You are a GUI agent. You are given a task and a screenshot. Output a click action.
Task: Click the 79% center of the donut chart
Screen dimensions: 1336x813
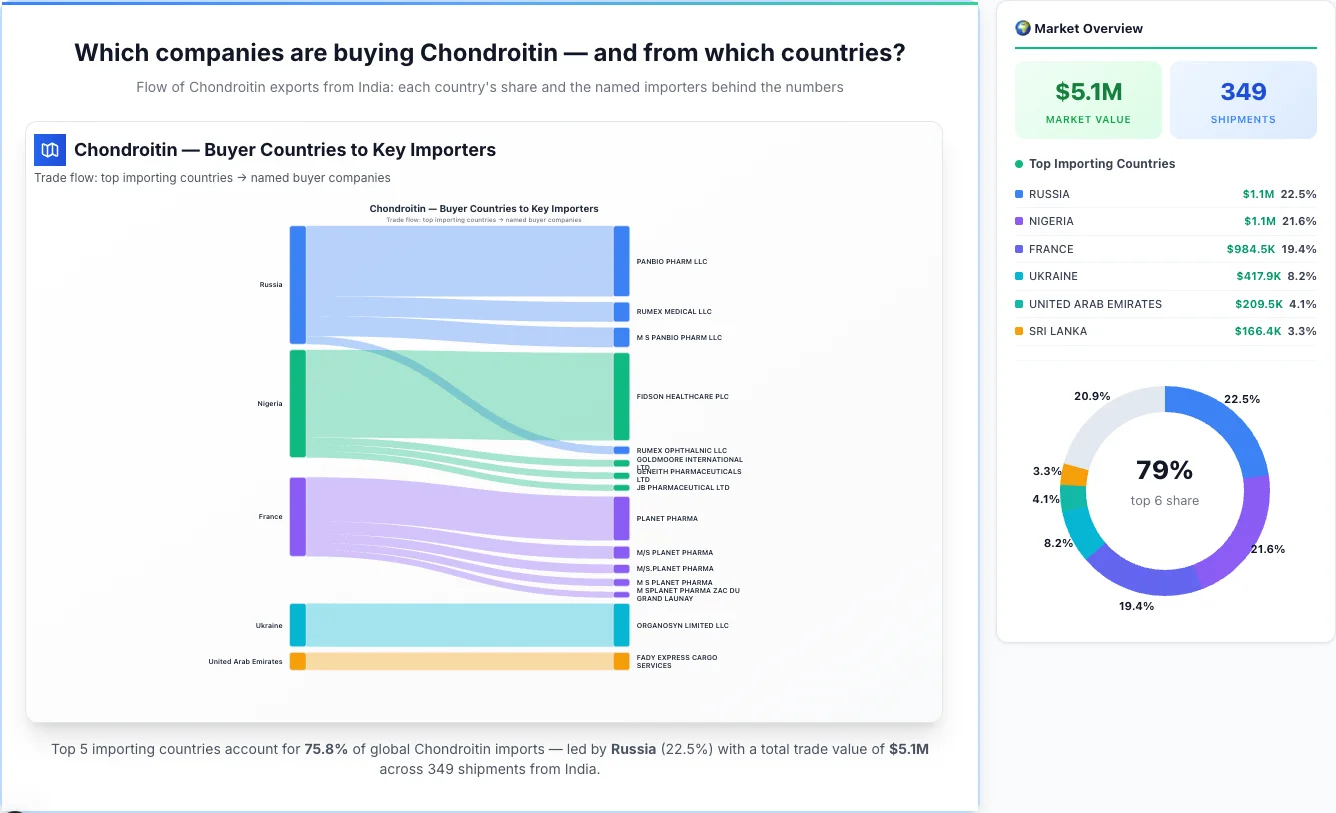click(1164, 469)
